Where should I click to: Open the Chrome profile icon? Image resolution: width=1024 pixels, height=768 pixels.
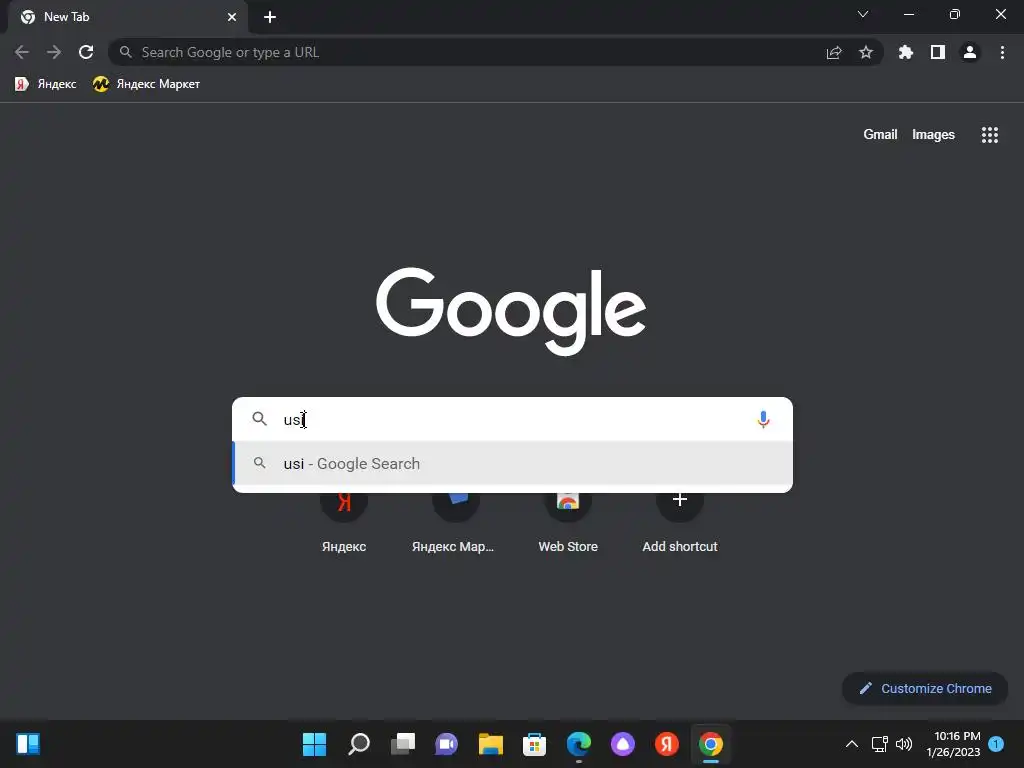[x=970, y=52]
